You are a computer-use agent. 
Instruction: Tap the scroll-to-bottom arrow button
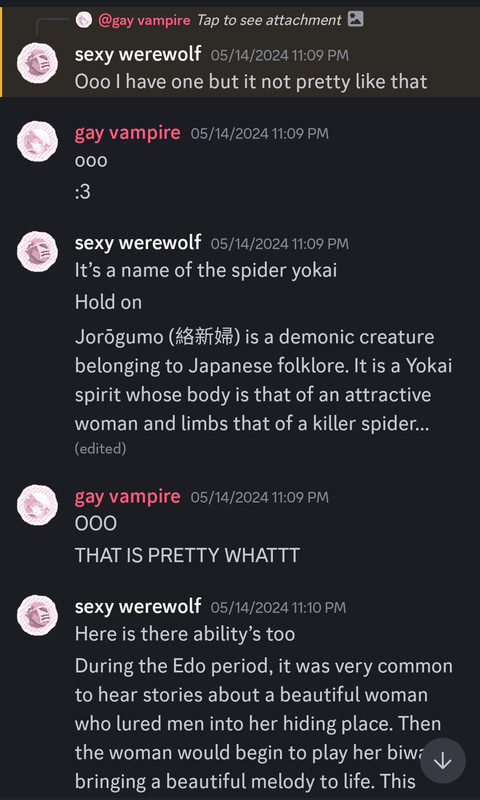click(443, 761)
